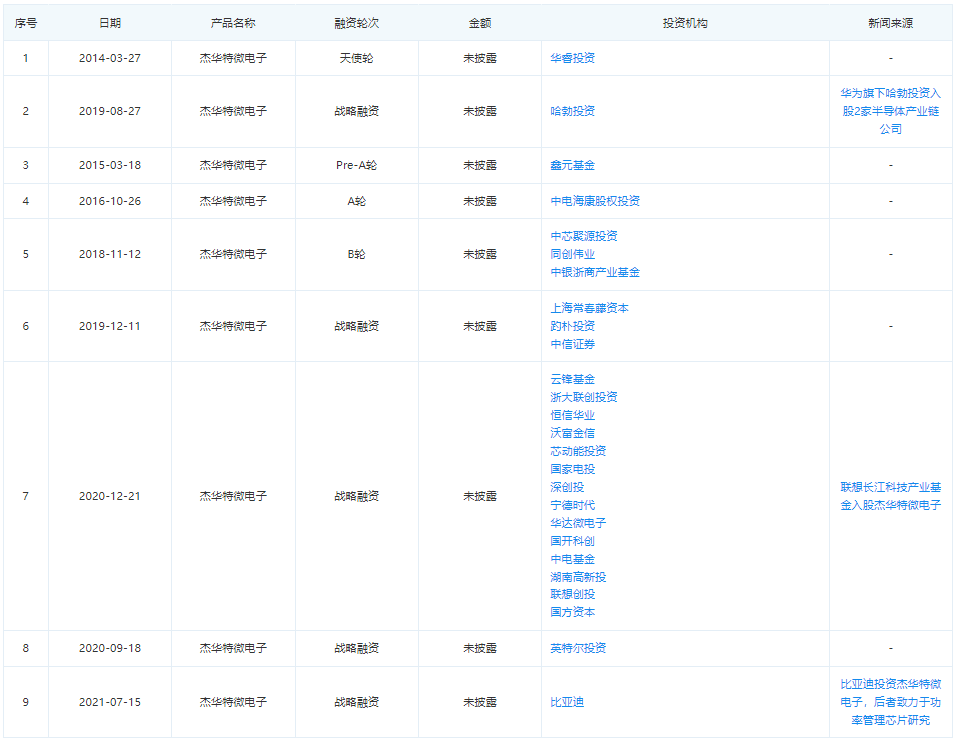Screen dimensions: 957x741
Task: Select the 融资轮次 column header
Action: tap(356, 23)
